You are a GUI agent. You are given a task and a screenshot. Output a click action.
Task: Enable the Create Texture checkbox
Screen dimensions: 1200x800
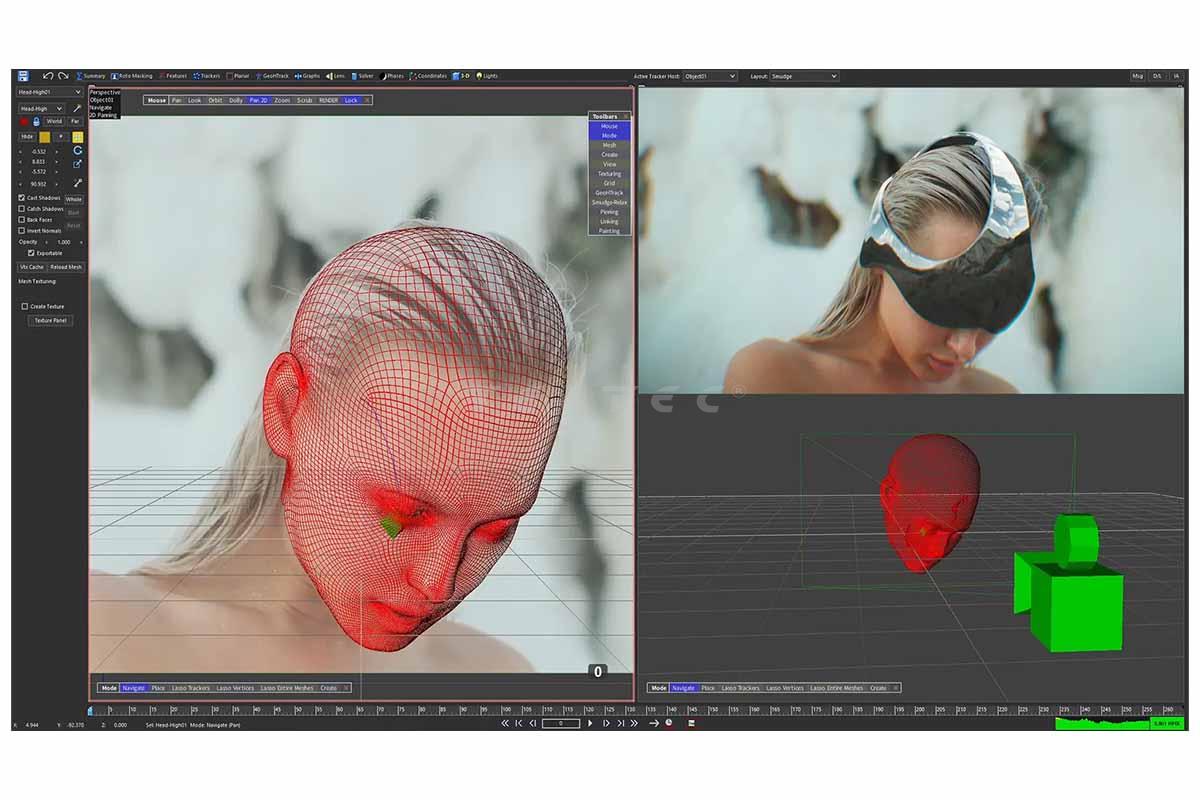[25, 307]
